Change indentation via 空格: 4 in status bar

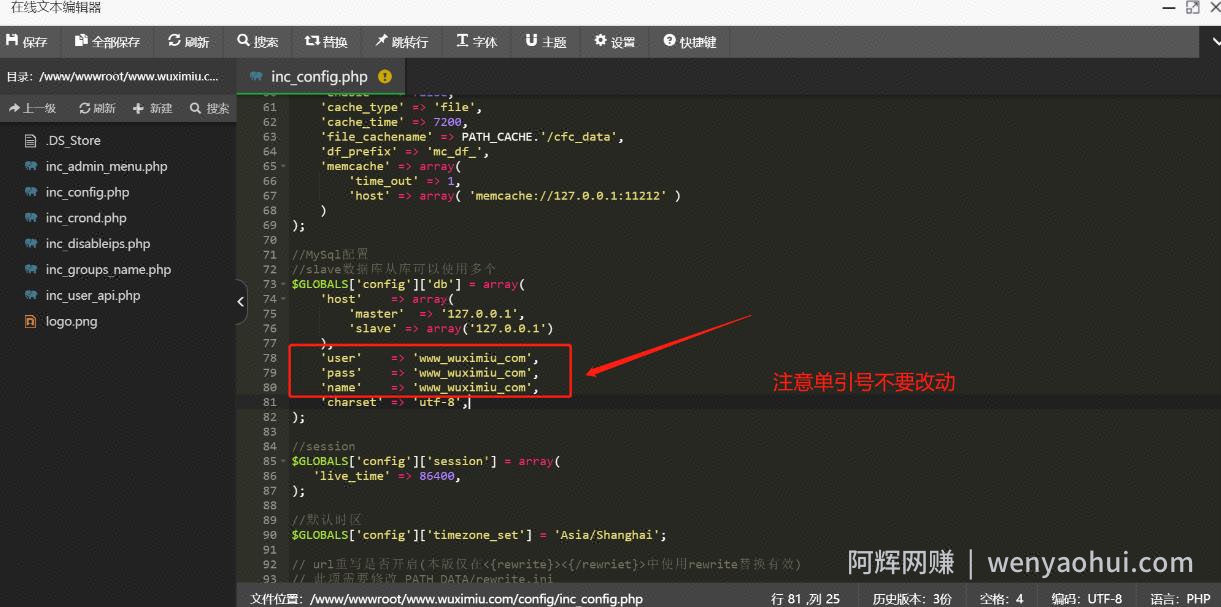coord(1001,598)
